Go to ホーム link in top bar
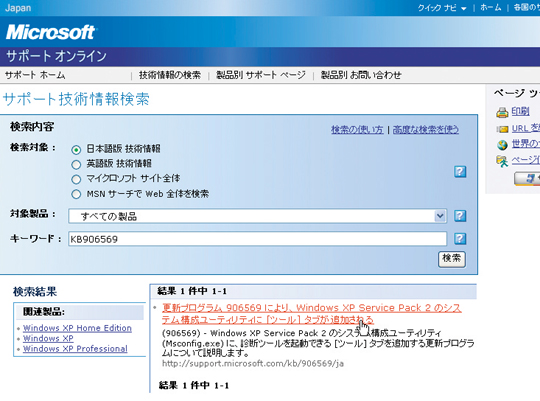The width and height of the screenshot is (540, 401). (491, 8)
